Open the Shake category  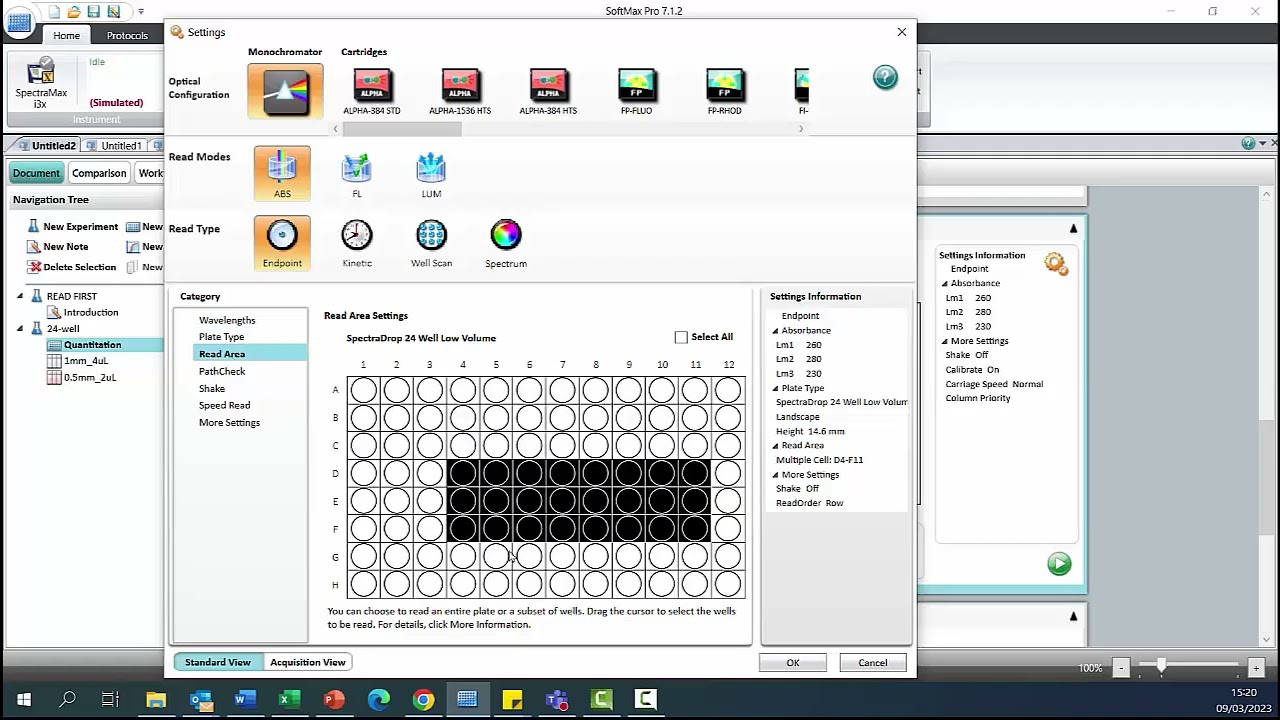coord(211,388)
